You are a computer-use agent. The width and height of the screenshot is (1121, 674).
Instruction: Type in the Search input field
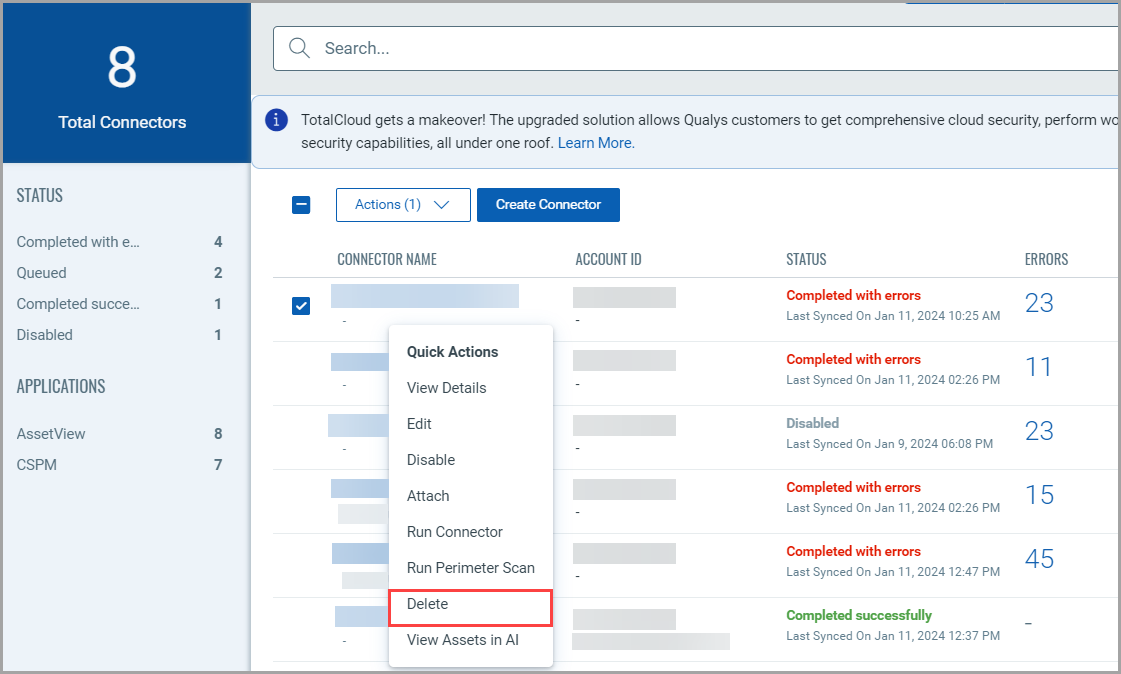tap(700, 48)
